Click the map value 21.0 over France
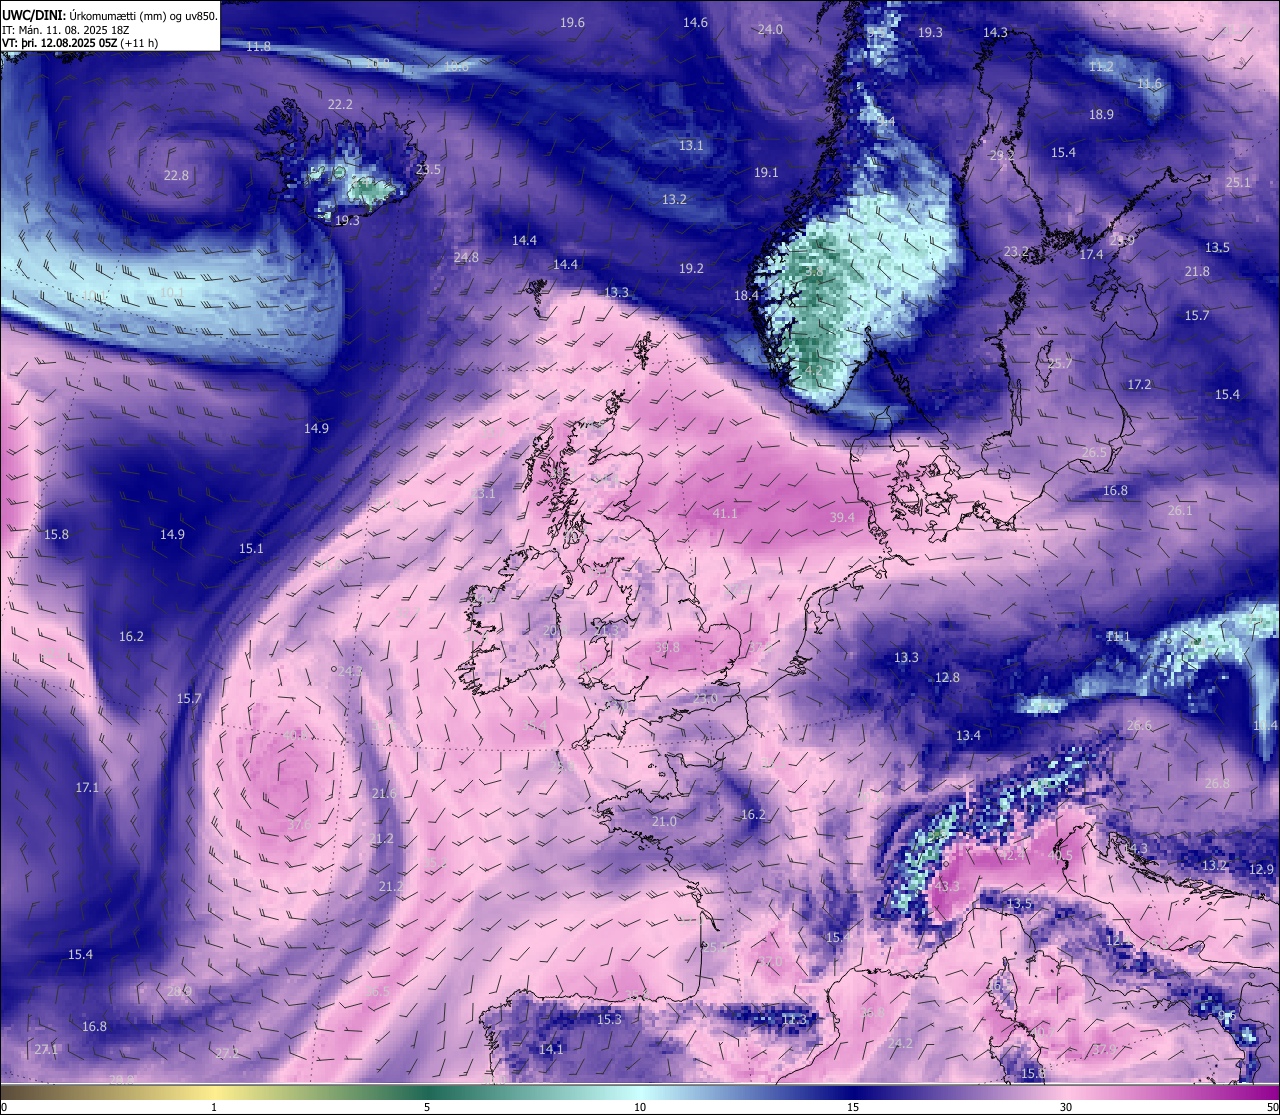The height and width of the screenshot is (1115, 1280). click(x=664, y=821)
